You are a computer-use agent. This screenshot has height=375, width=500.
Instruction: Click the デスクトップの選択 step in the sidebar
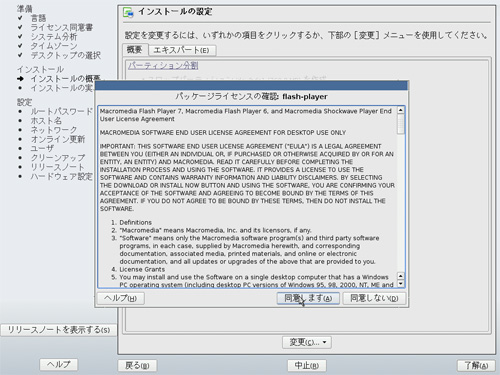click(x=66, y=55)
